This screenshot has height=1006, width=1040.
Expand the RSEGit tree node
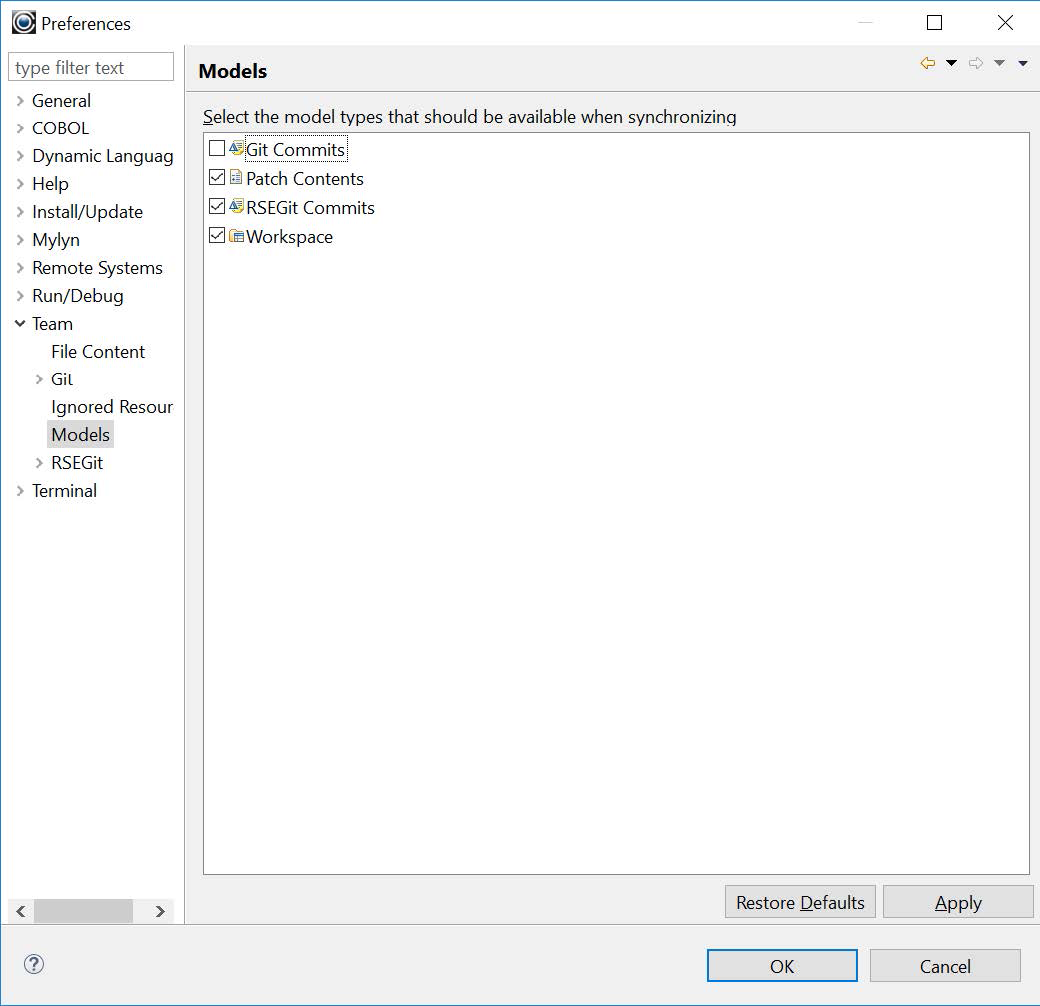(x=39, y=463)
